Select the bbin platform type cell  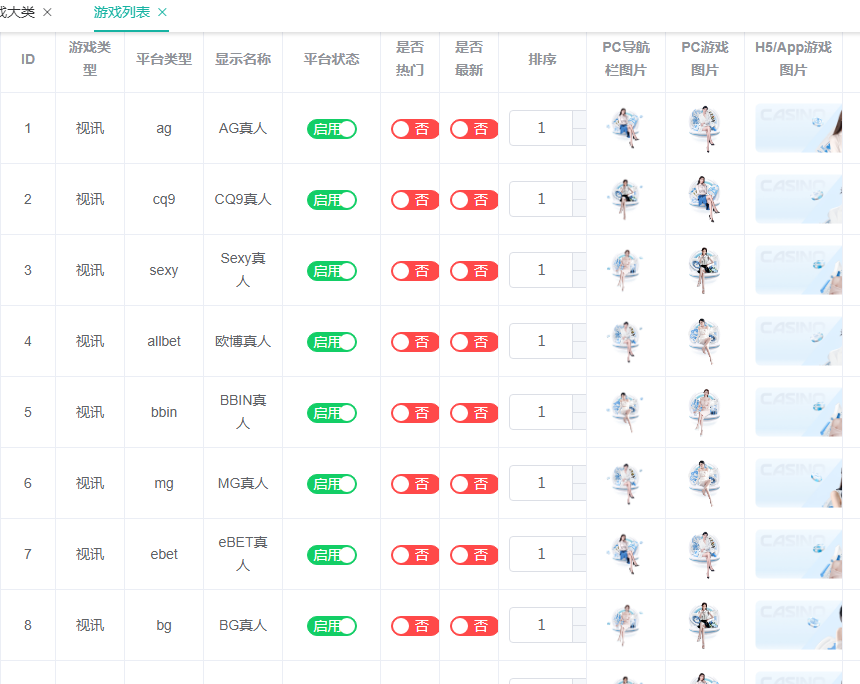tap(164, 412)
